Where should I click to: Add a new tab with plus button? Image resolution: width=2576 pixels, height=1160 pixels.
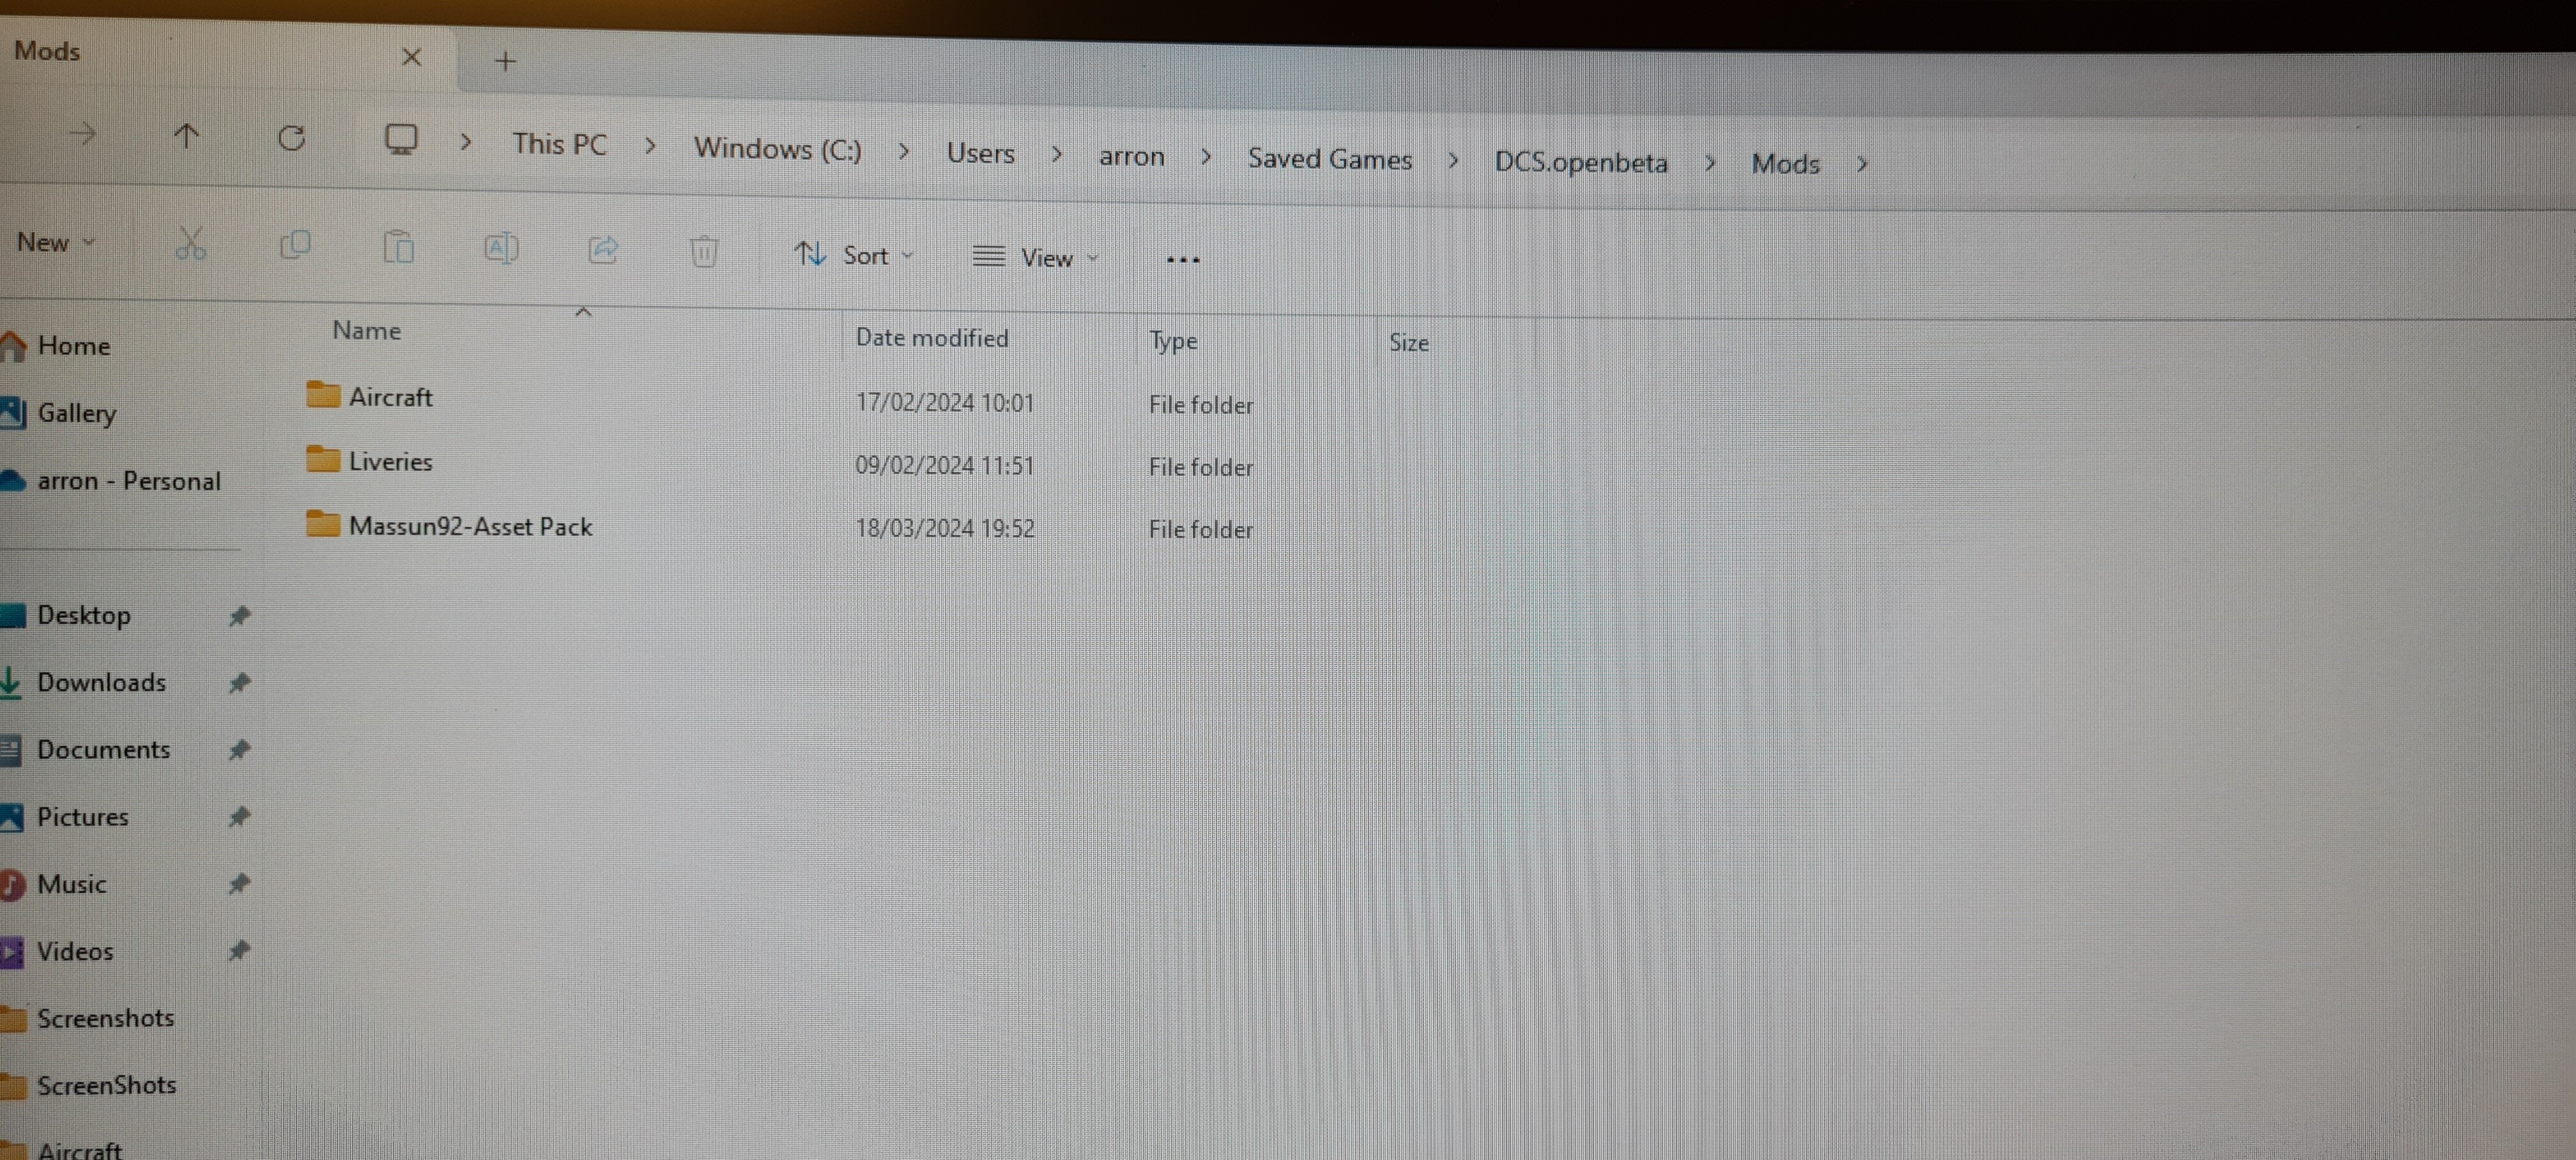point(505,62)
